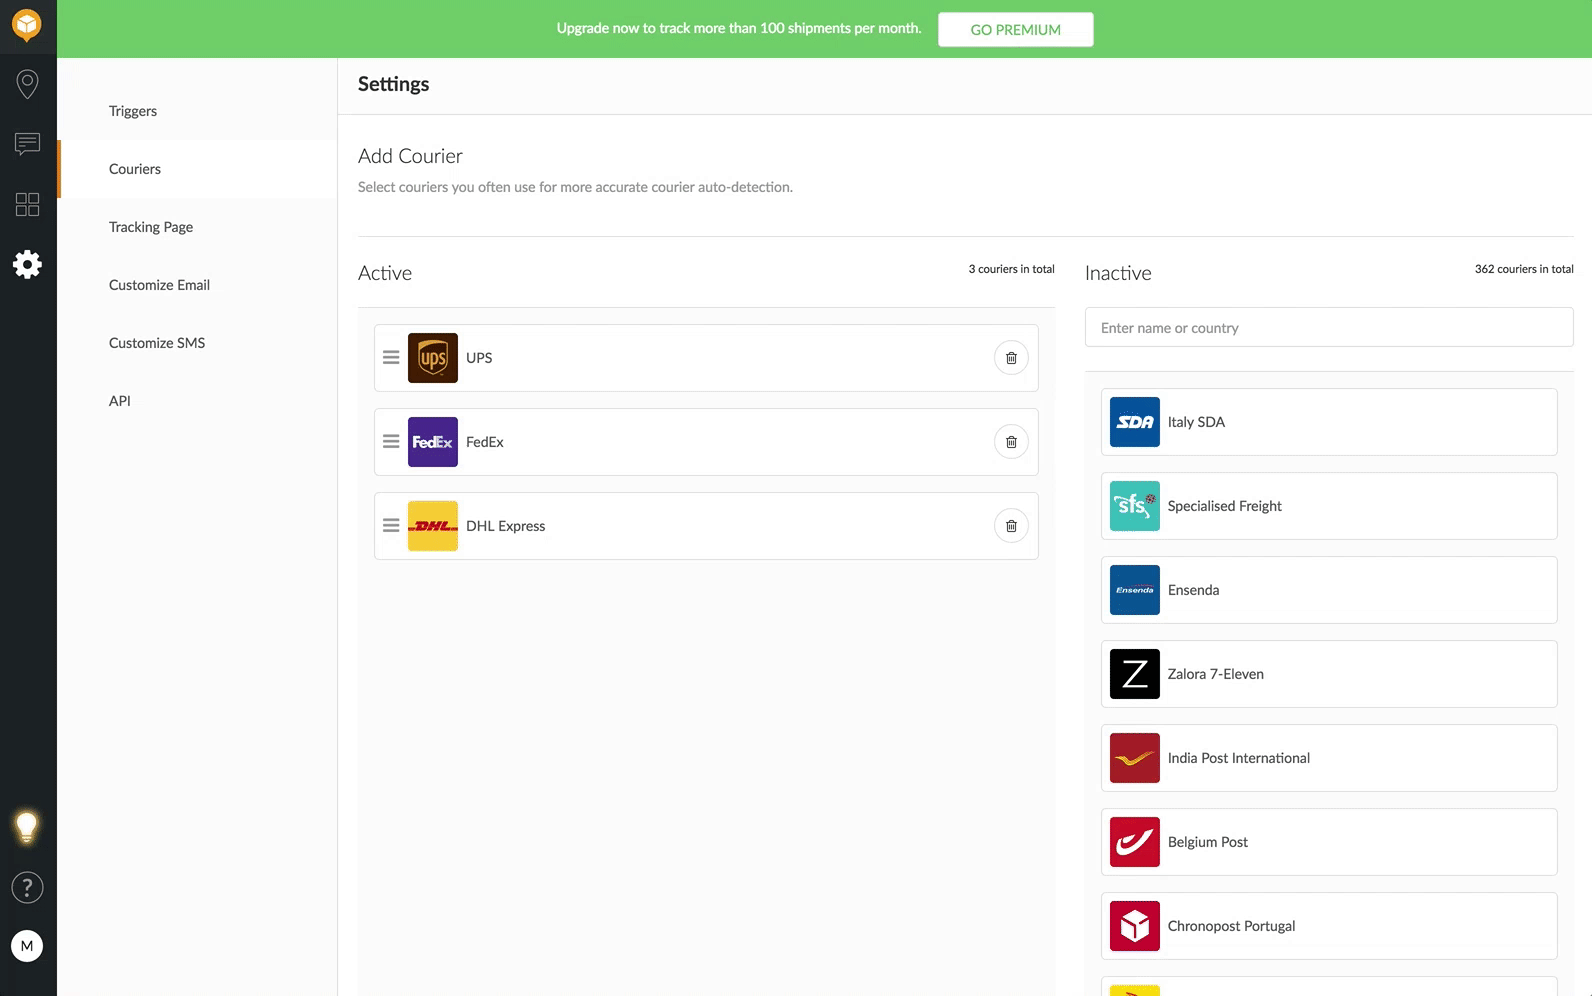Add Italy SDA from inactive couriers

pos(1329,422)
